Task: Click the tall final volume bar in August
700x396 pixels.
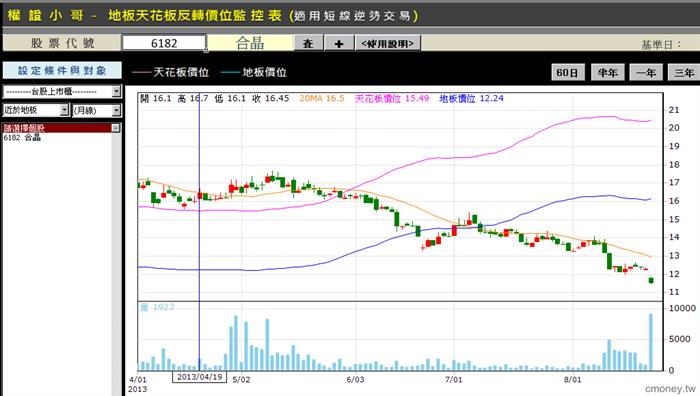Action: click(x=651, y=342)
